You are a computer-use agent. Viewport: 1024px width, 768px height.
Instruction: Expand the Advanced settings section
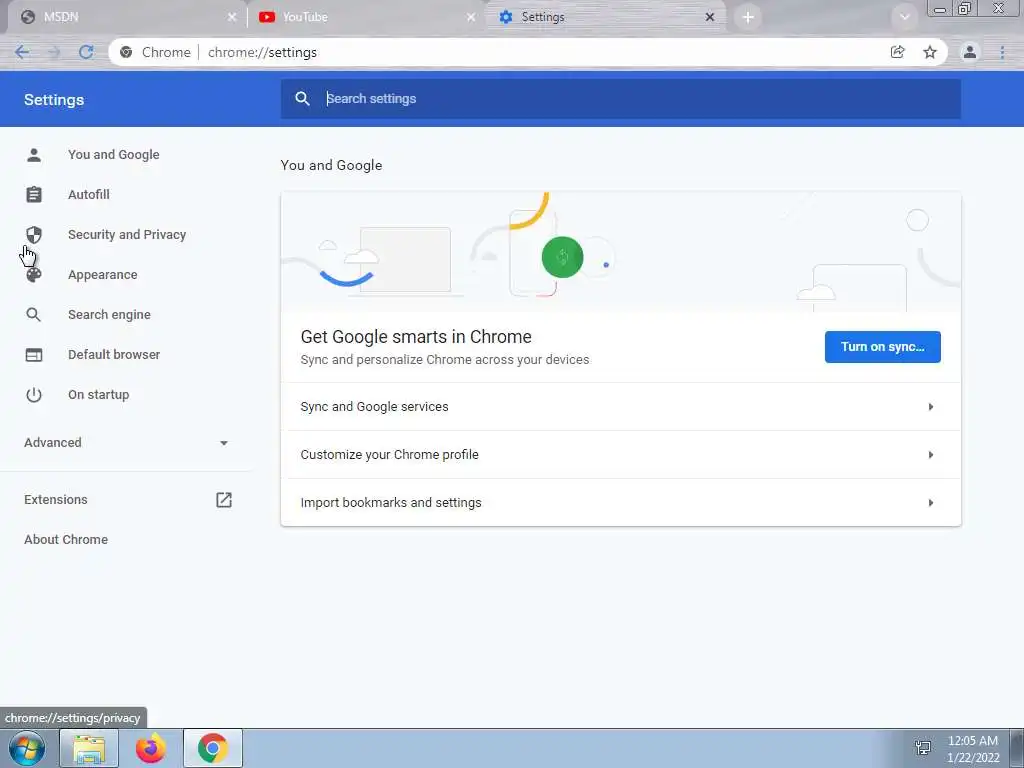point(126,443)
